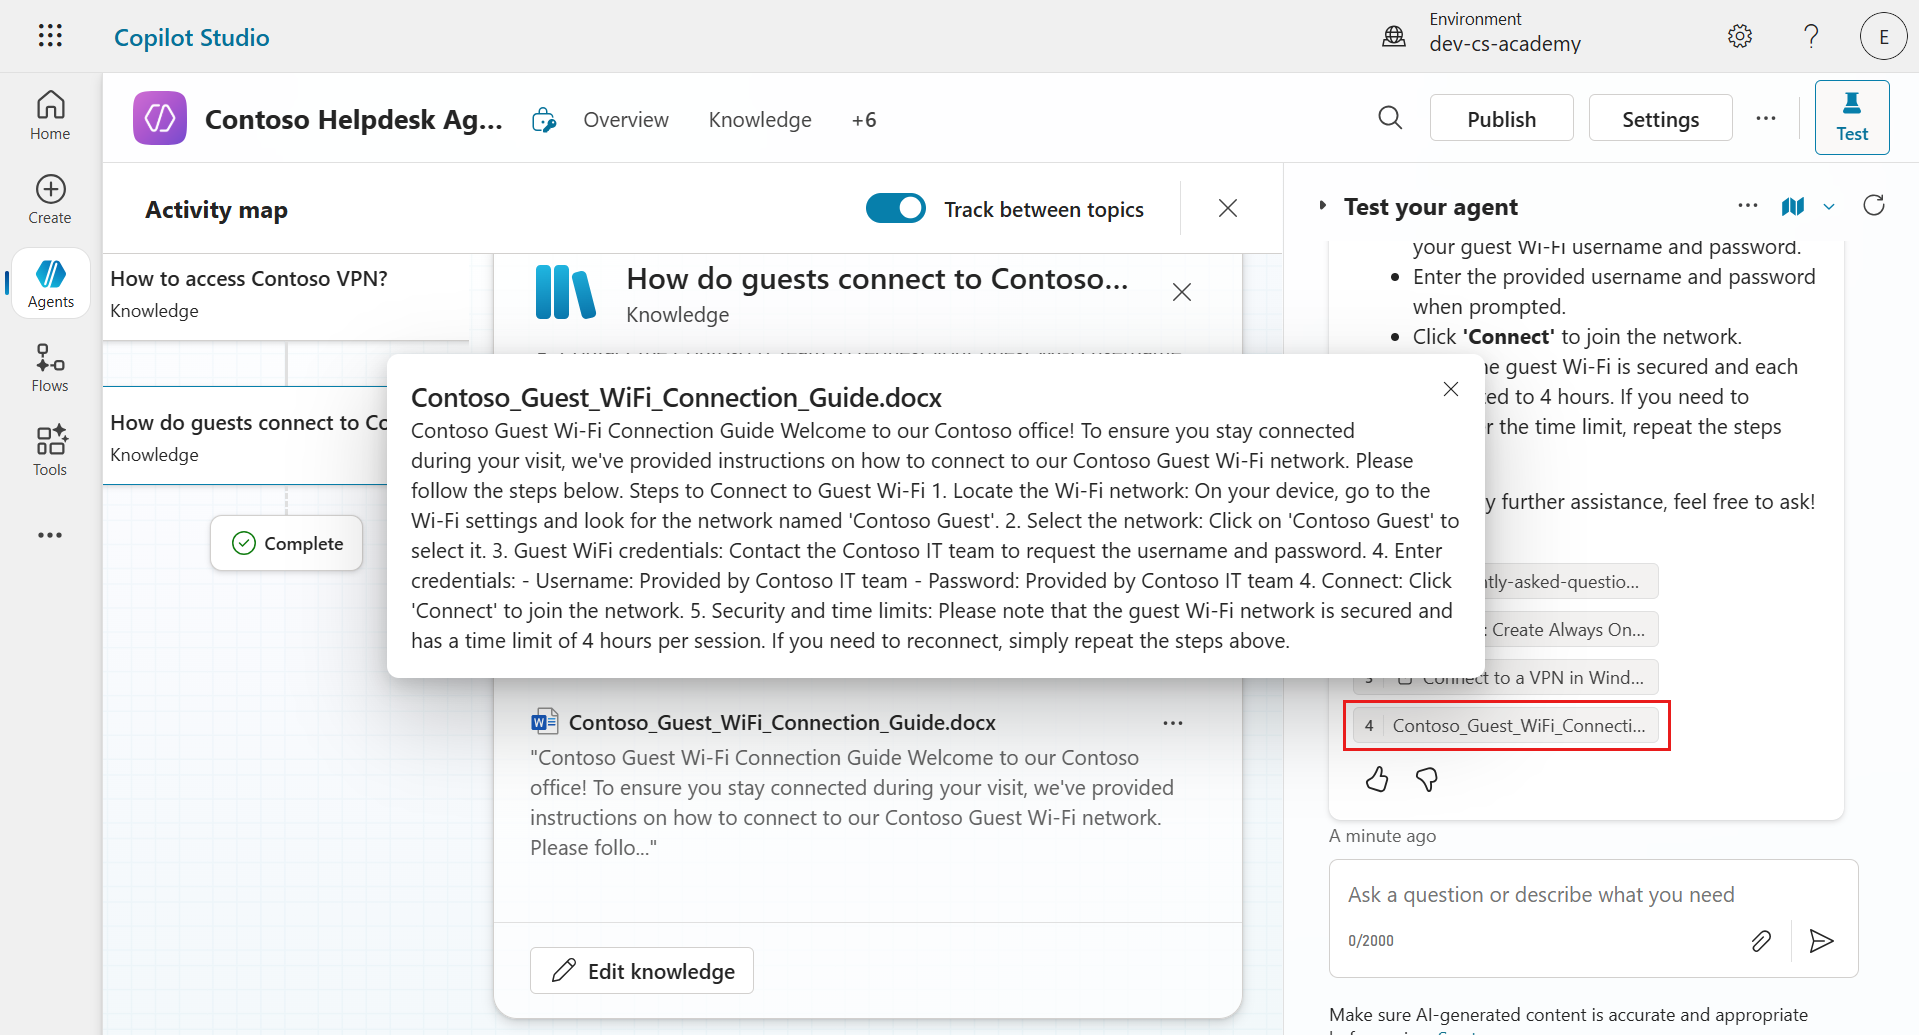Click the thumbs down feedback icon
Screen dimensions: 1919x1035
point(1427,779)
